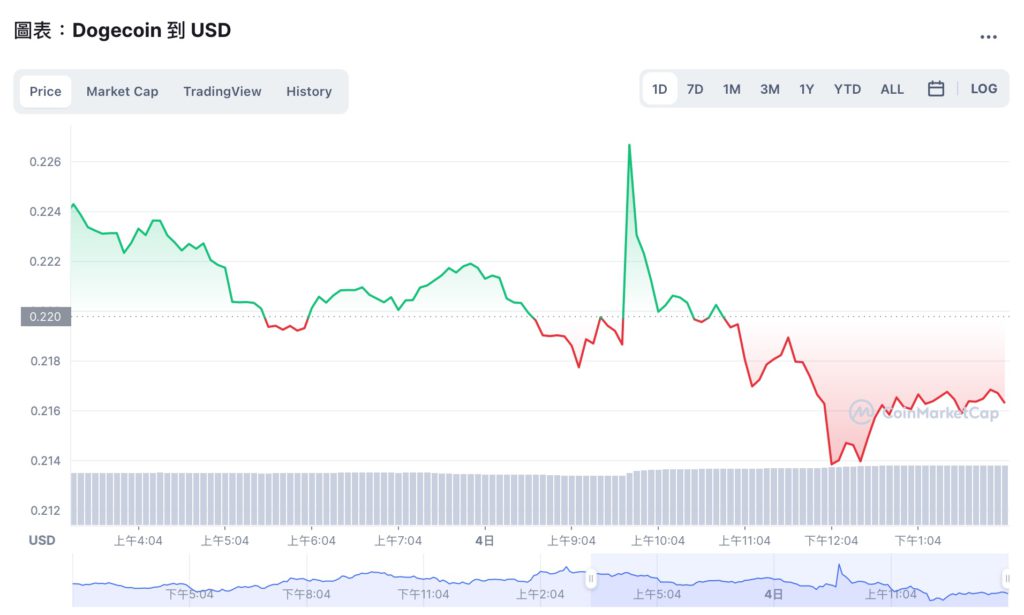Select the YTD range

[847, 89]
